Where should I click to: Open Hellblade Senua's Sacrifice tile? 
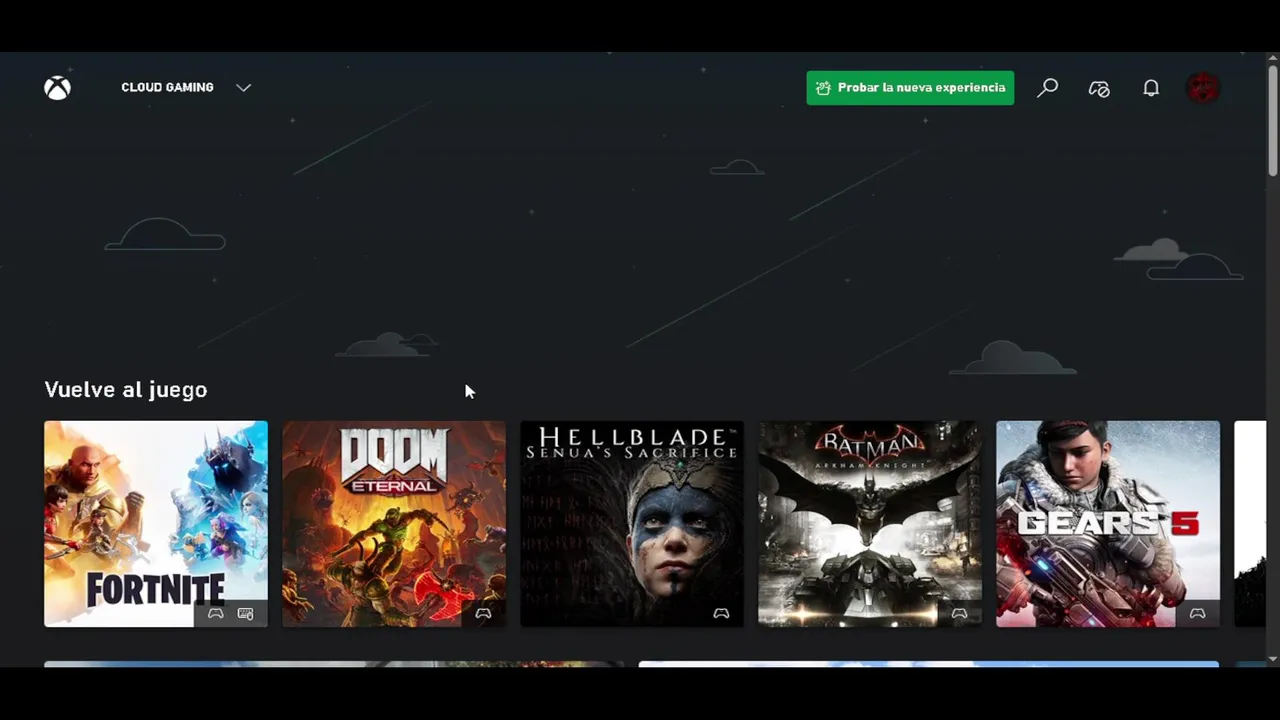[x=632, y=524]
